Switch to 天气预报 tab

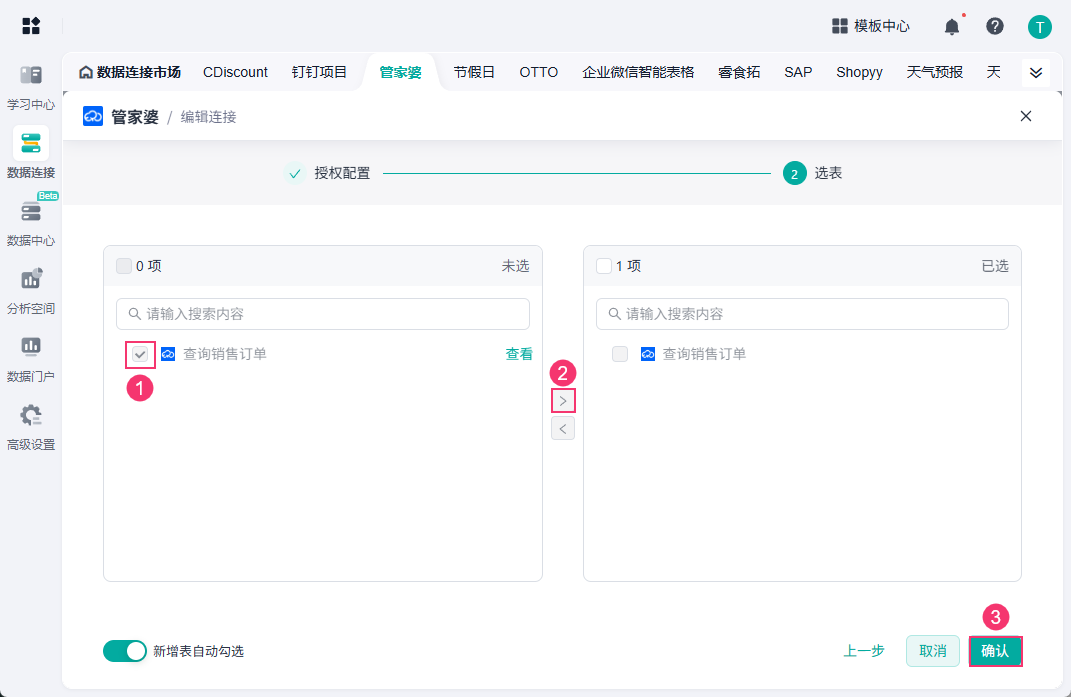pyautogui.click(x=934, y=72)
